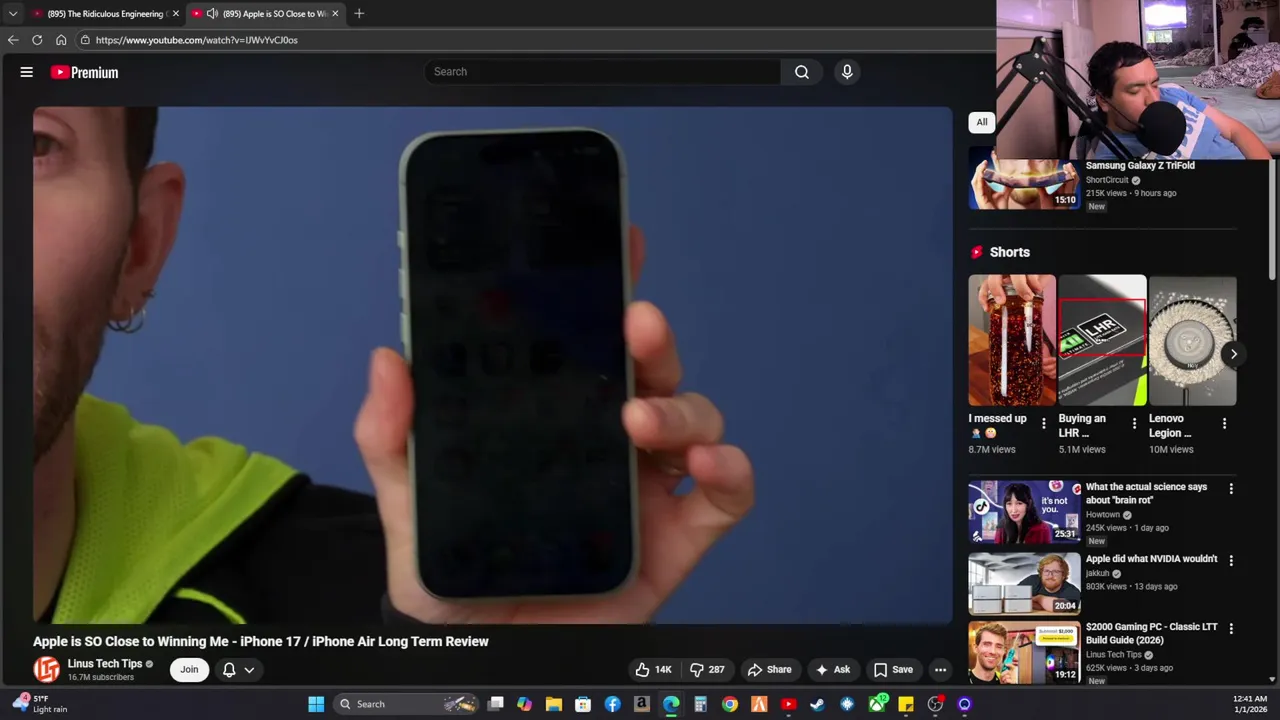Open the browser home button
This screenshot has width=1280, height=720.
click(61, 40)
